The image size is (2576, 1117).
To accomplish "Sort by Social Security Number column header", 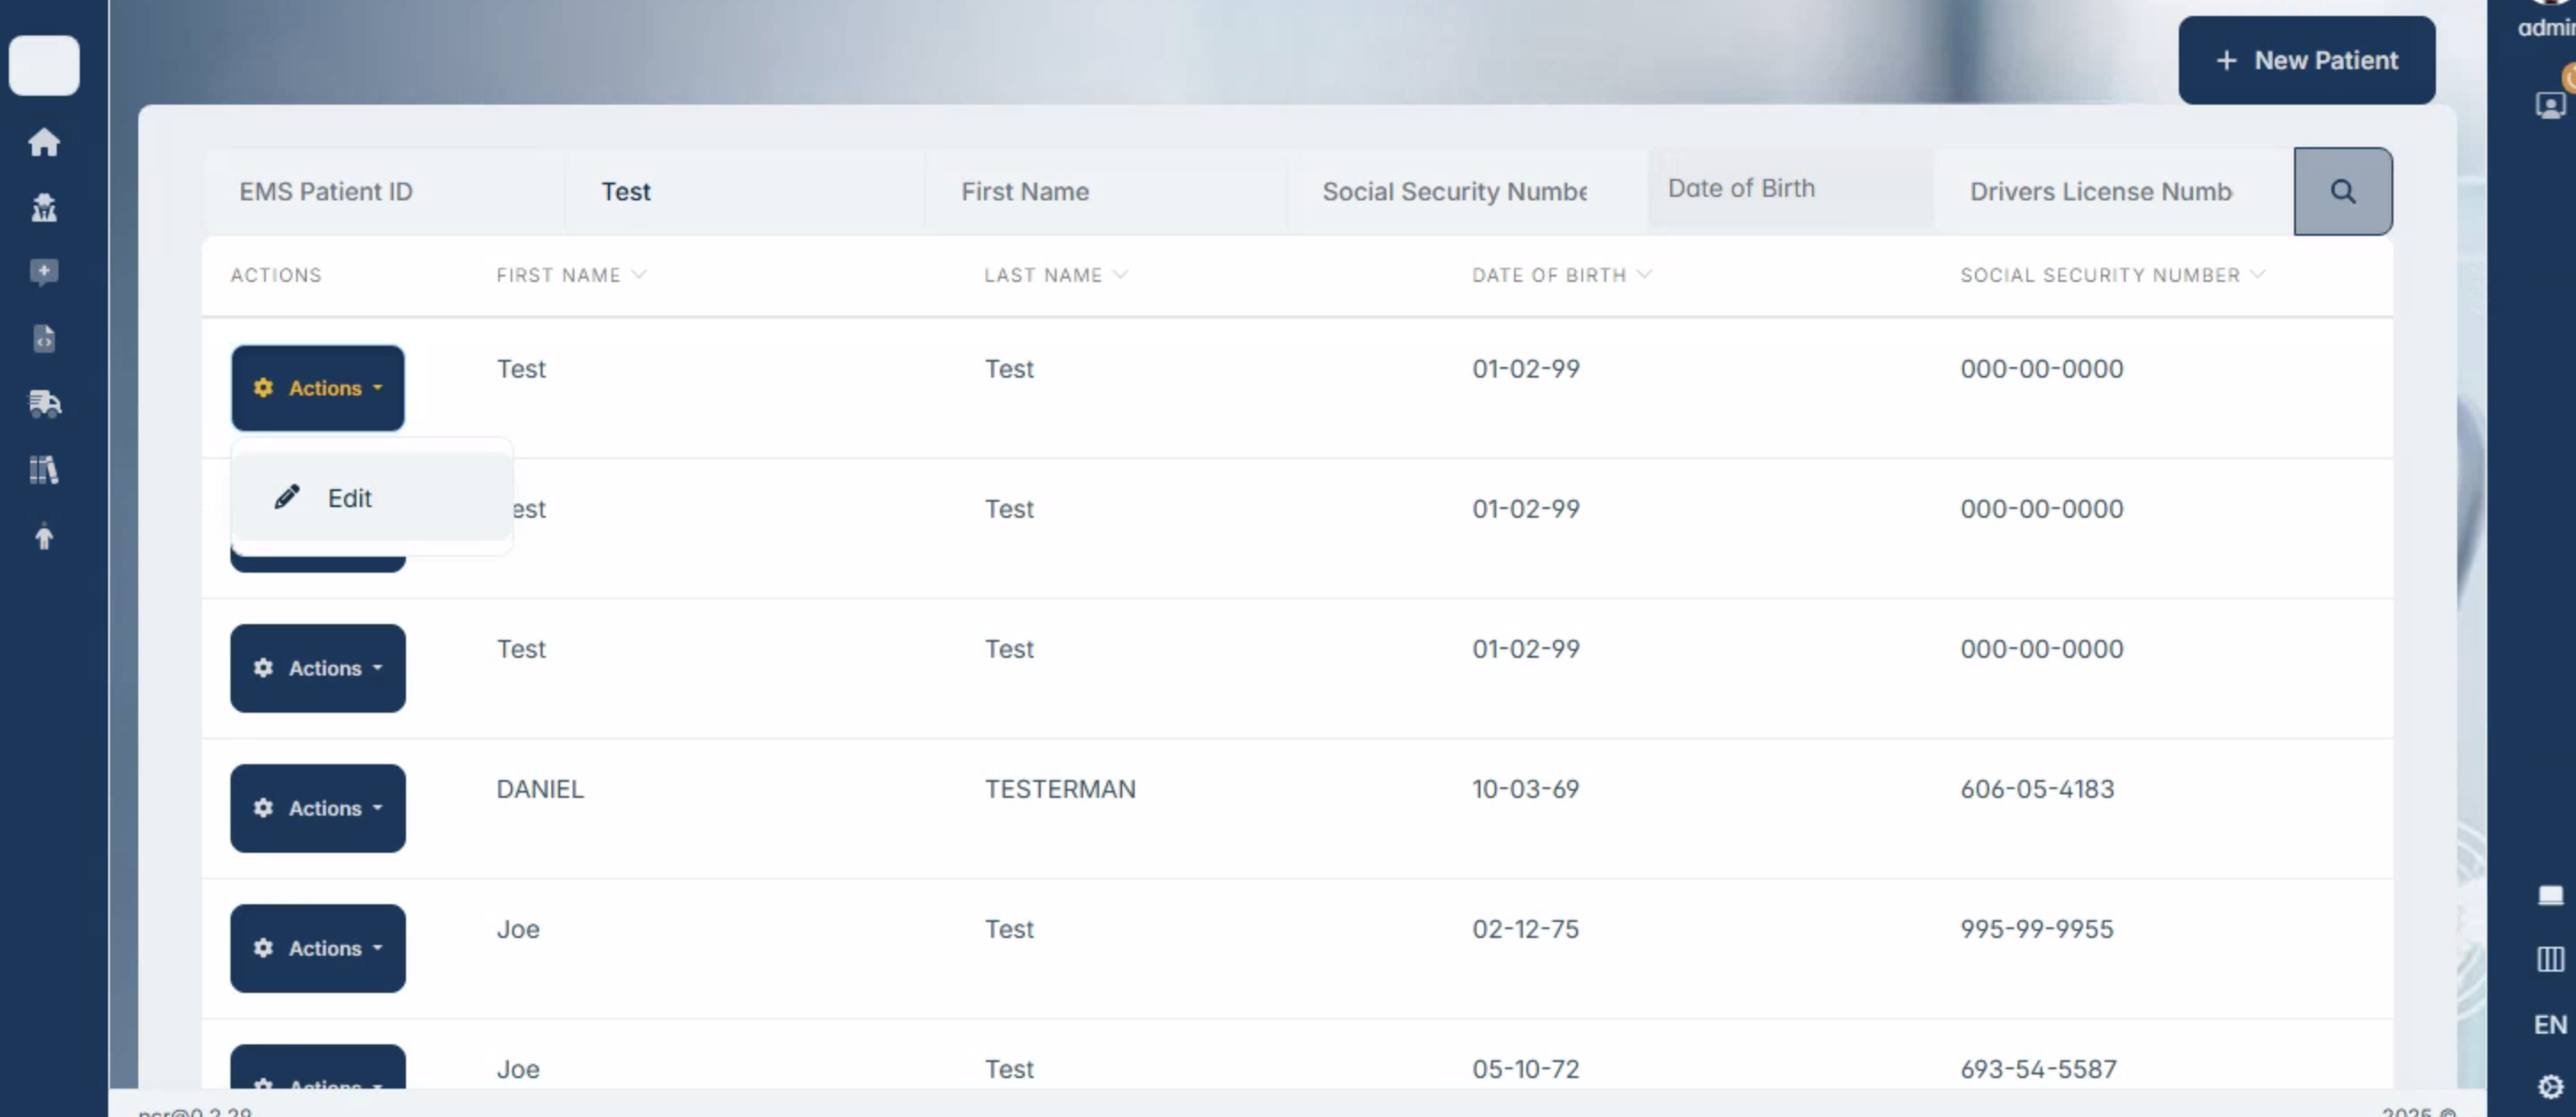I will (x=2099, y=275).
